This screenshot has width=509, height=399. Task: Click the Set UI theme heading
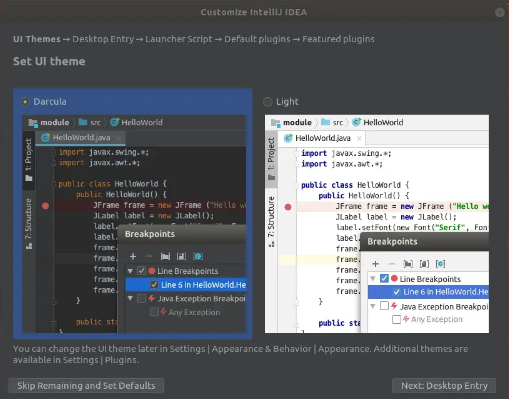pos(49,61)
